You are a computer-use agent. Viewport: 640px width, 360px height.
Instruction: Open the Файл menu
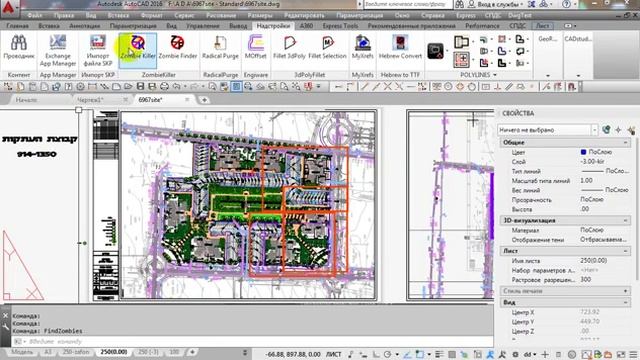[x=35, y=16]
